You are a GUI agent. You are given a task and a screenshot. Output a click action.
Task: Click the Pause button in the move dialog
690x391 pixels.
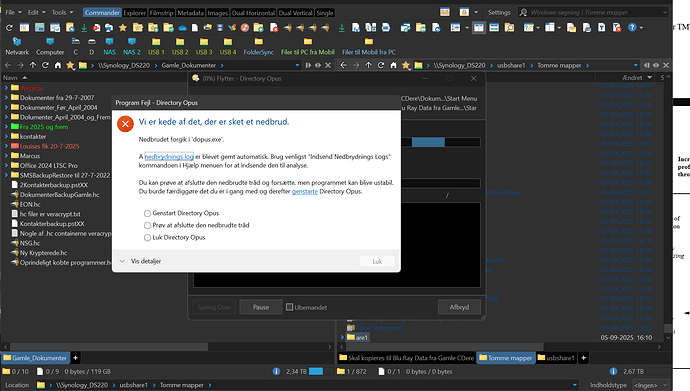click(x=261, y=307)
